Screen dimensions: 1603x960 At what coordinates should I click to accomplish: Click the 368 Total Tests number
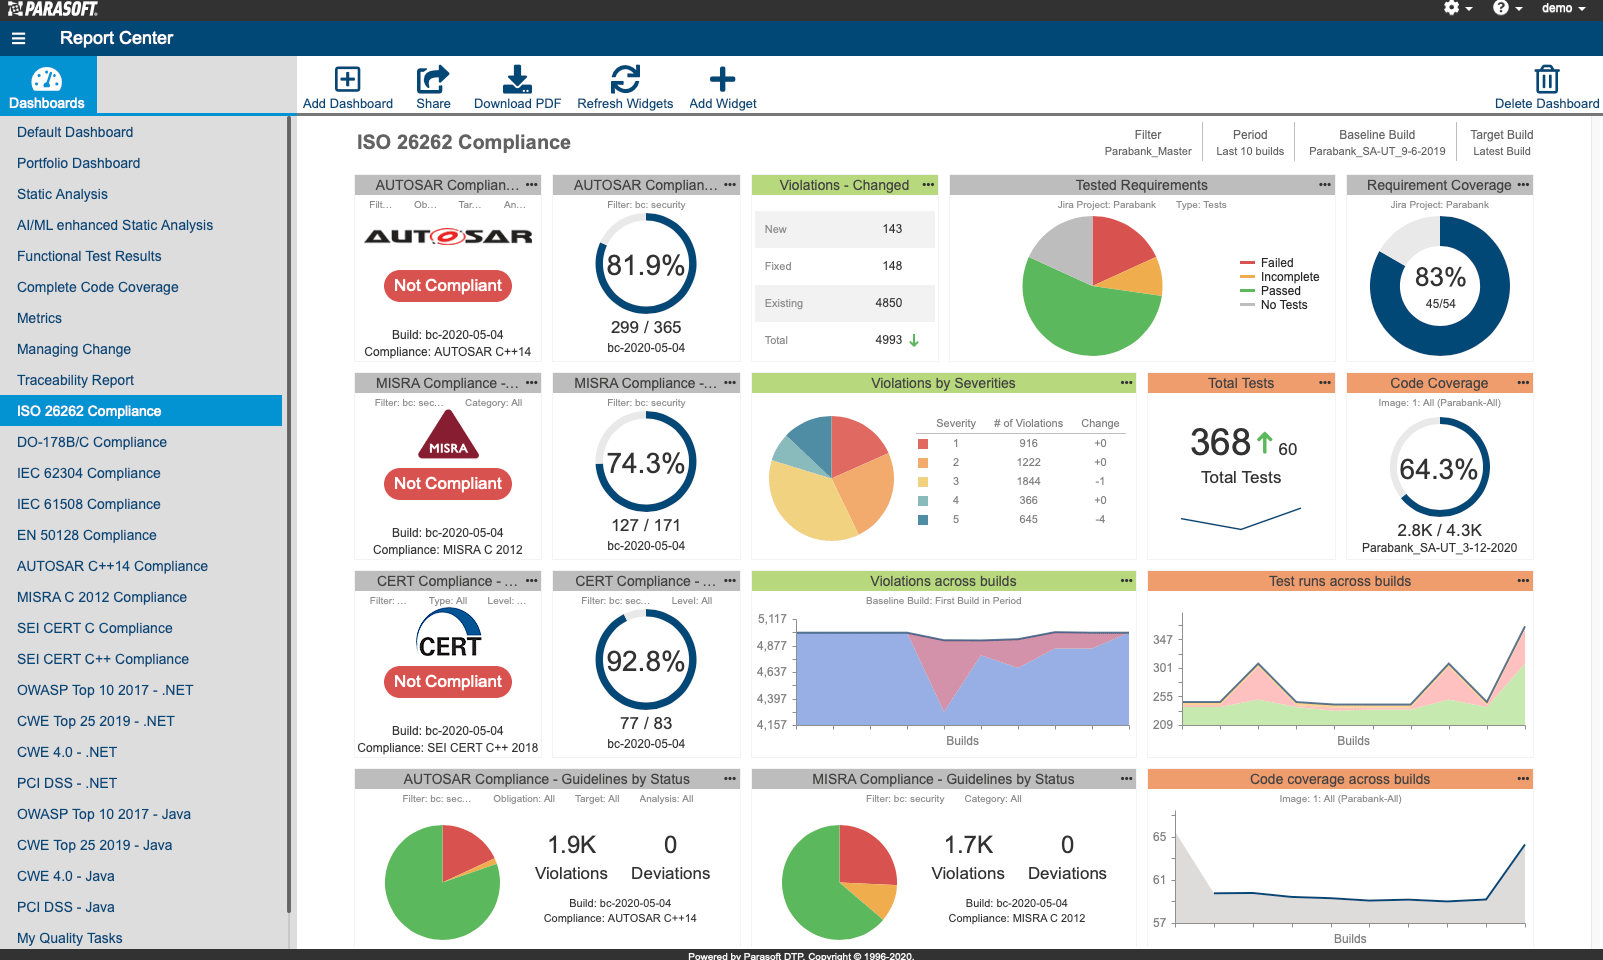1220,442
